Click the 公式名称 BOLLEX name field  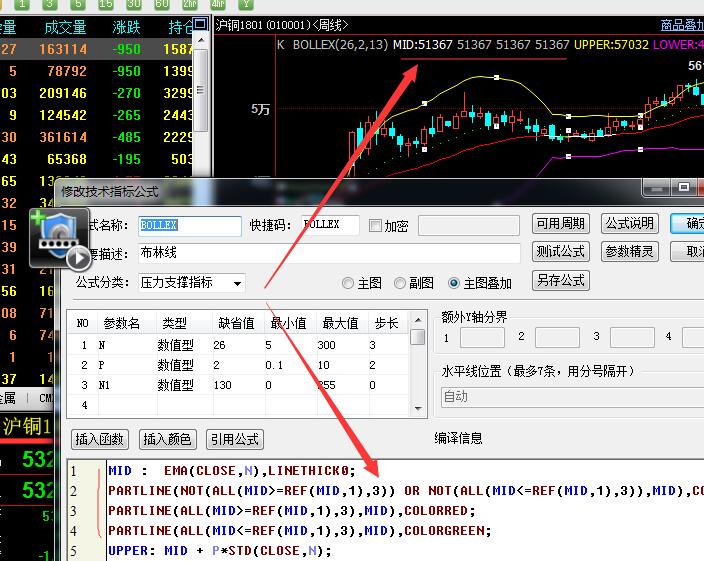pyautogui.click(x=190, y=226)
